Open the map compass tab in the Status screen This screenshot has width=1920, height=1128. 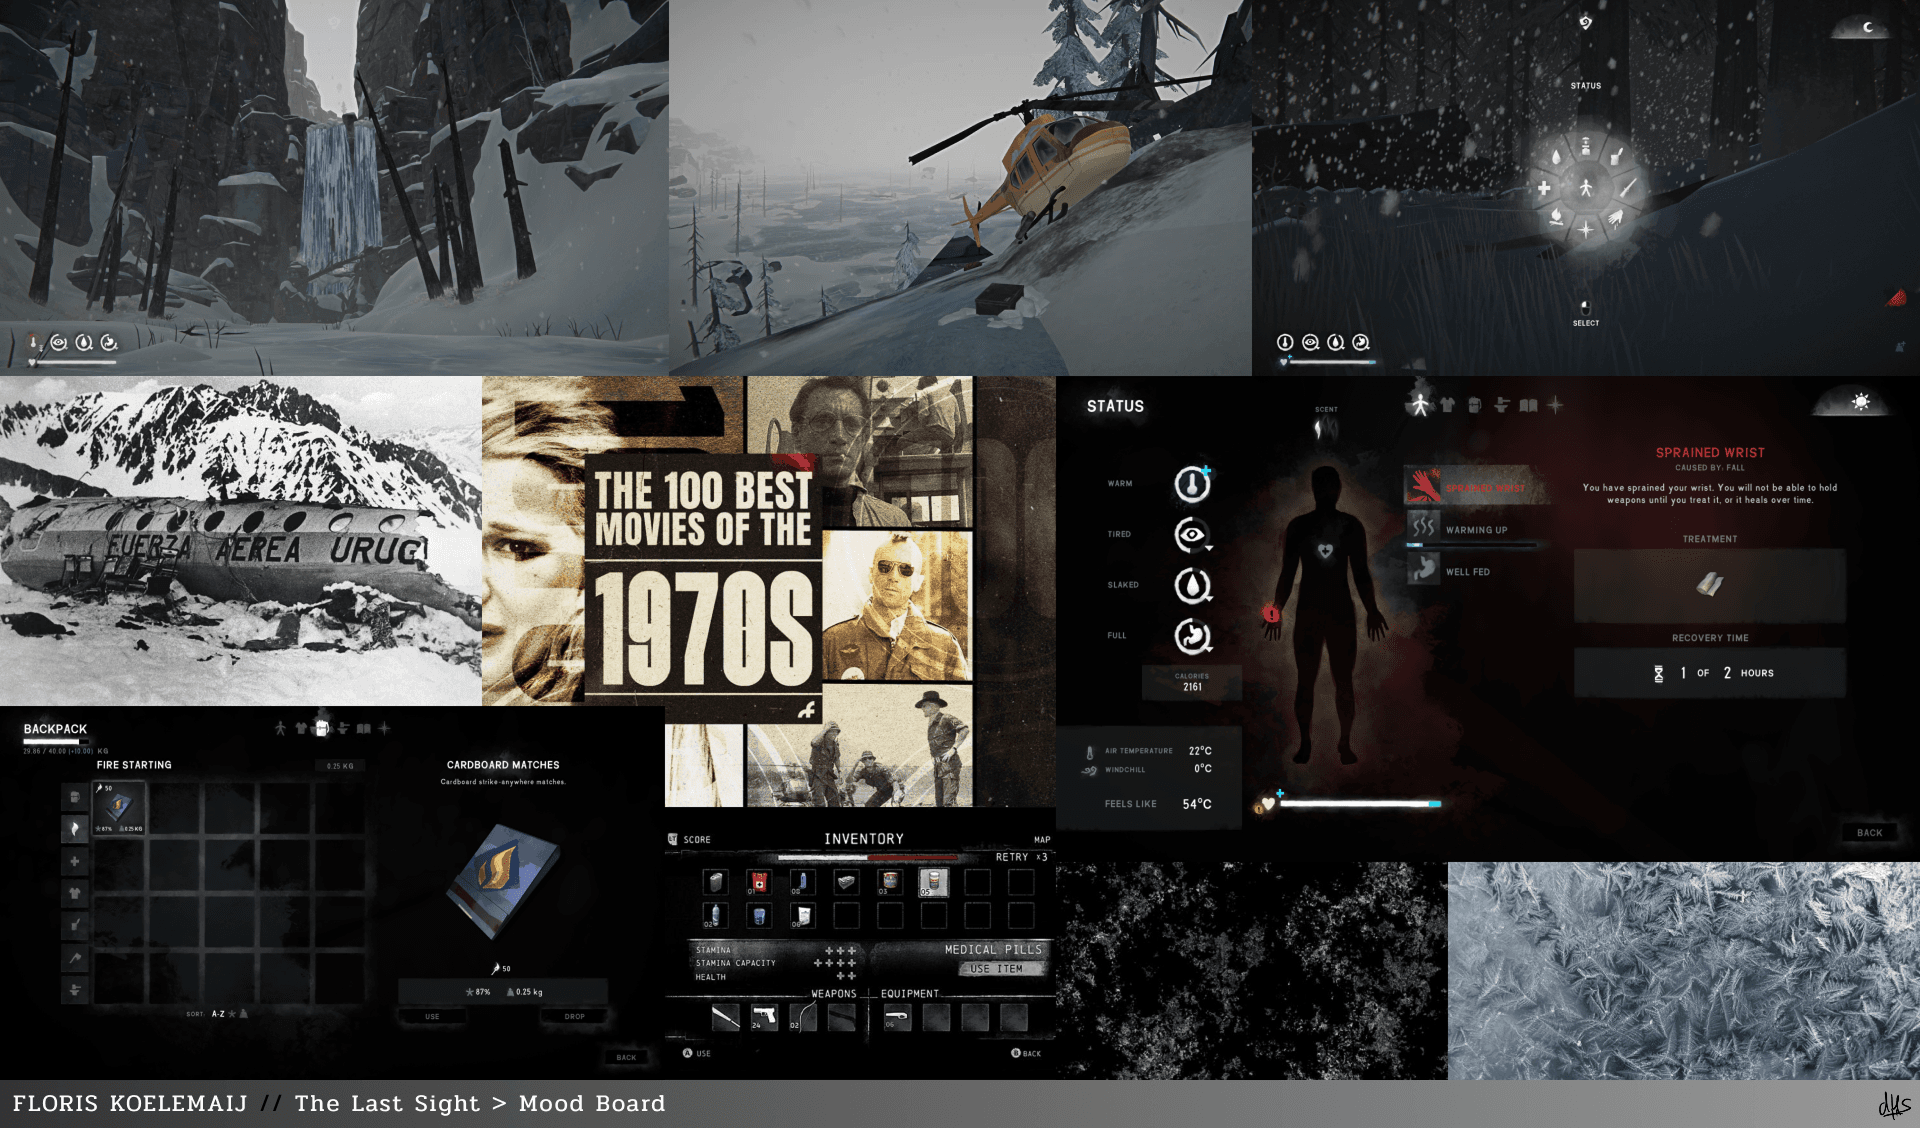(1555, 405)
